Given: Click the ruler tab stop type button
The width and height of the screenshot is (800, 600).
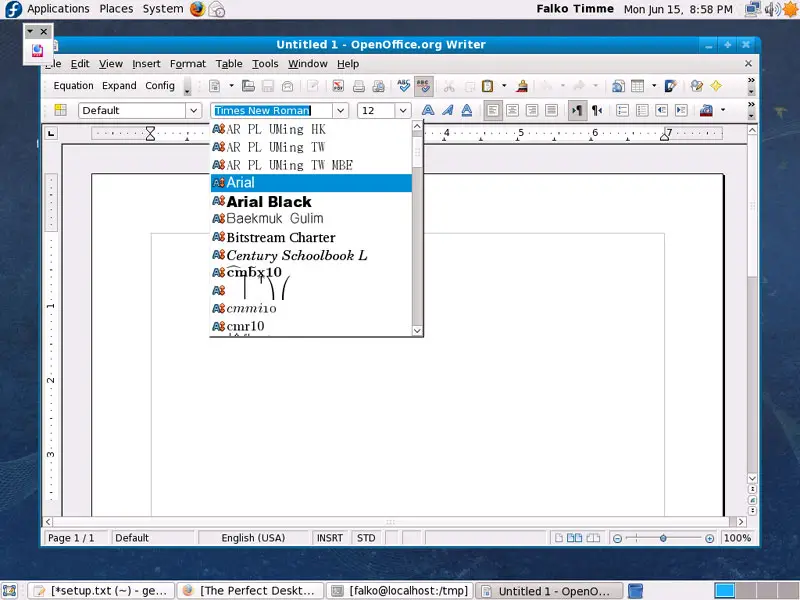Looking at the screenshot, I should pos(51,134).
